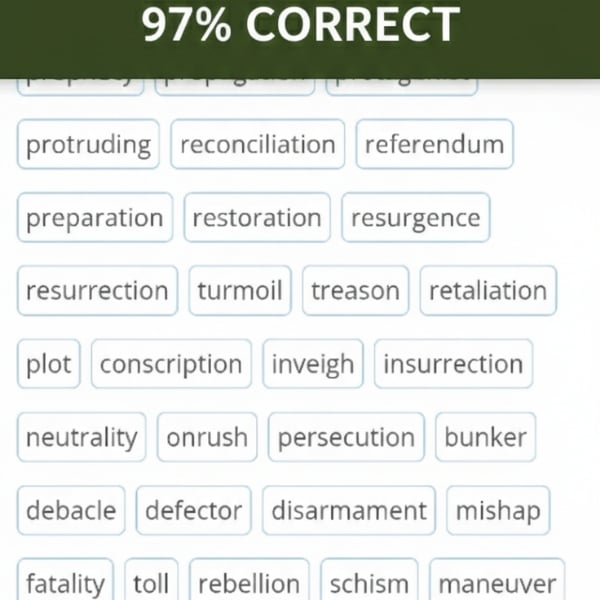This screenshot has height=600, width=600.
Task: Select the 'conscription' word chip
Action: pos(171,364)
